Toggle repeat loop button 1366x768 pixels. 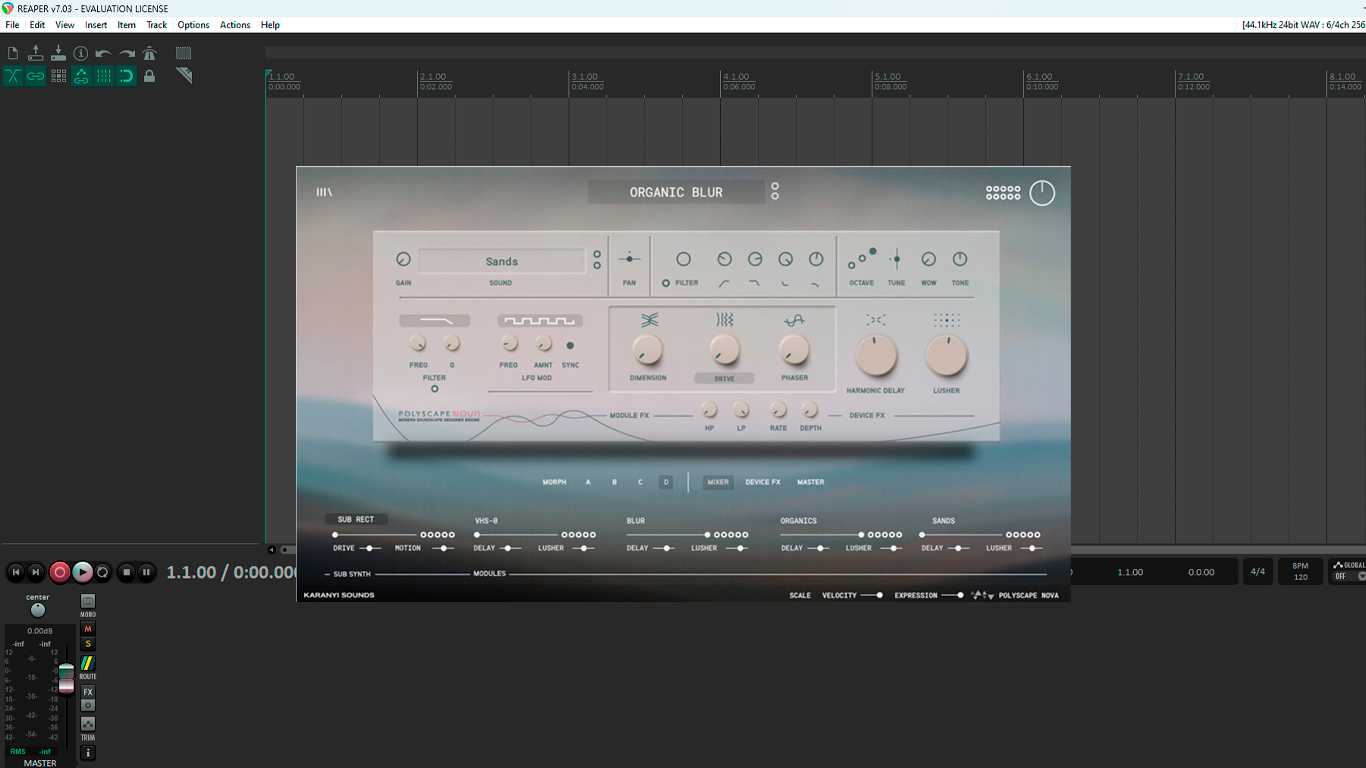point(103,572)
